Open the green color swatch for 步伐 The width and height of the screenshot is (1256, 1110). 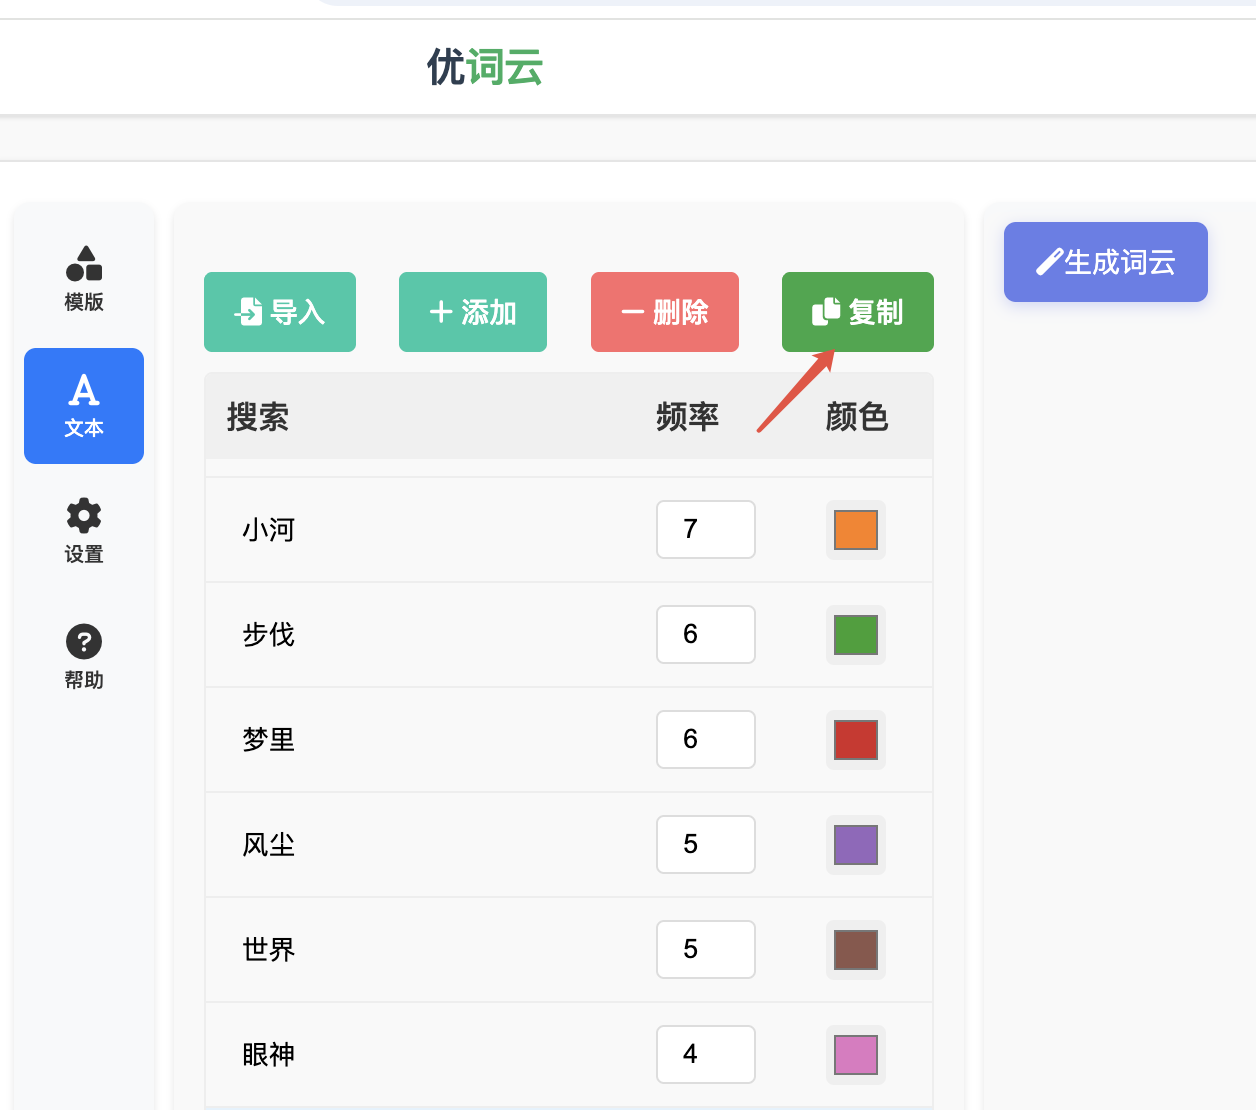(855, 634)
